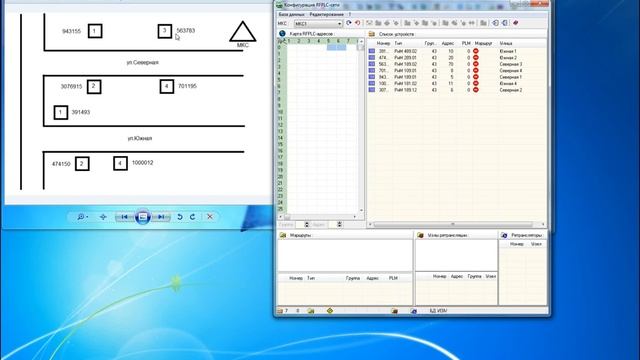Image resolution: width=640 pixels, height=360 pixels.
Task: Click the type cell РиМ 181.02
Action: [405, 83]
